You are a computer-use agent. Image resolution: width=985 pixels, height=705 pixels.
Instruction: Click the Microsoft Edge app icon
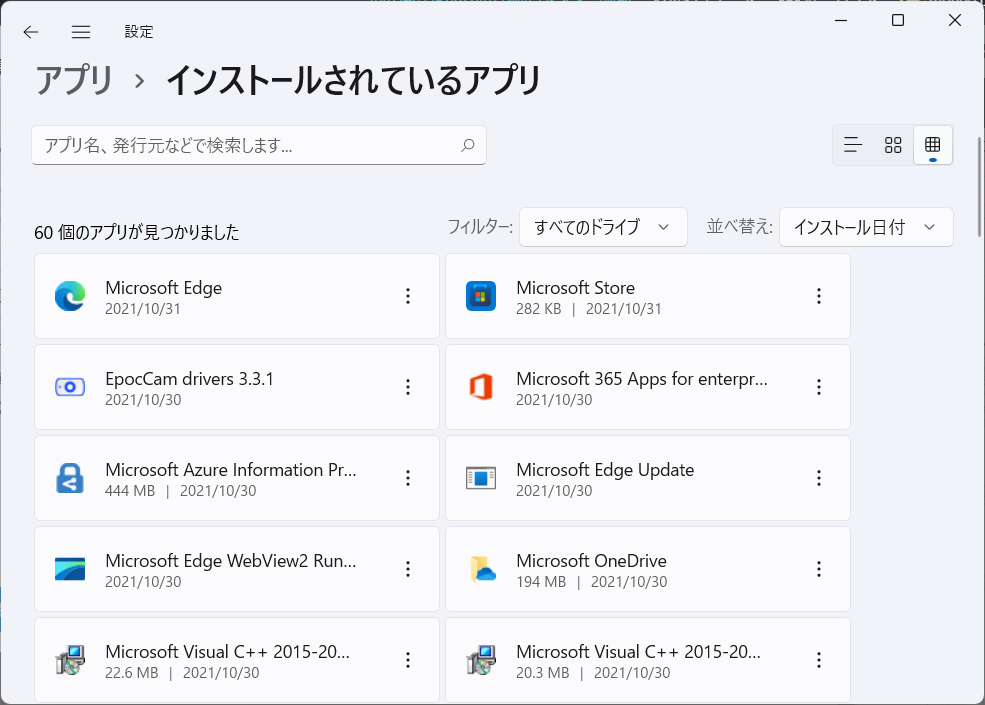point(70,296)
